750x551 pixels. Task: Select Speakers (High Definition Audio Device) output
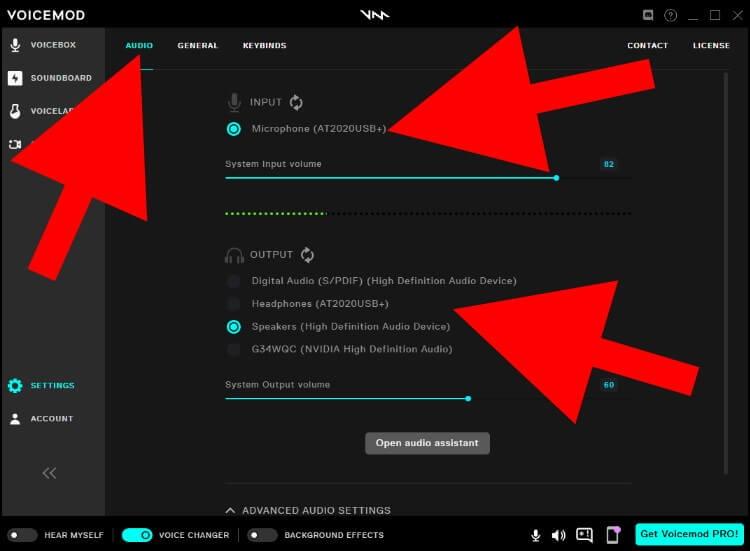pos(234,327)
